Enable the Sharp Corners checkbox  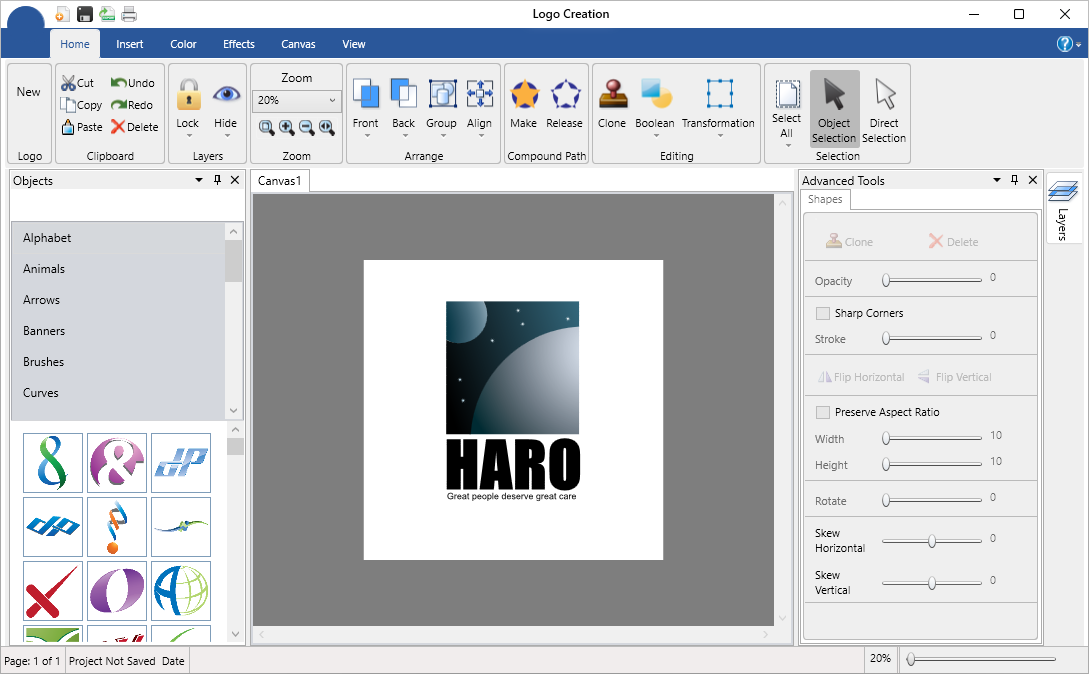823,313
